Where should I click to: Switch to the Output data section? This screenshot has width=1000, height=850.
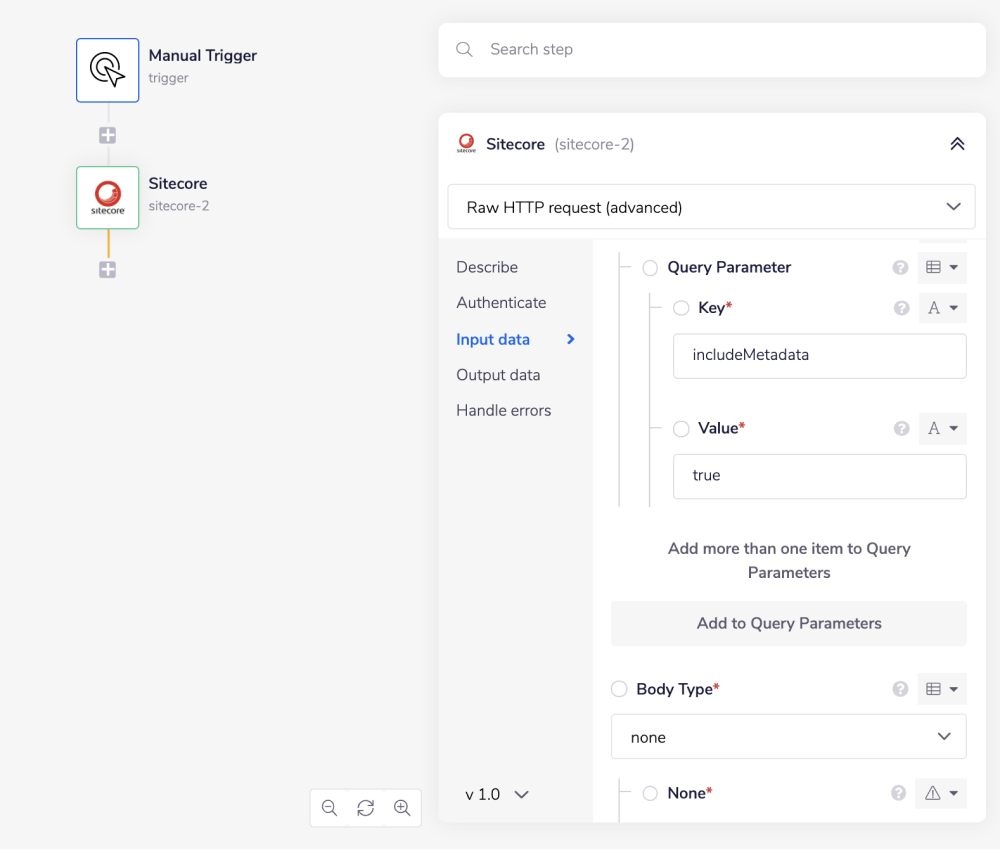pos(498,375)
